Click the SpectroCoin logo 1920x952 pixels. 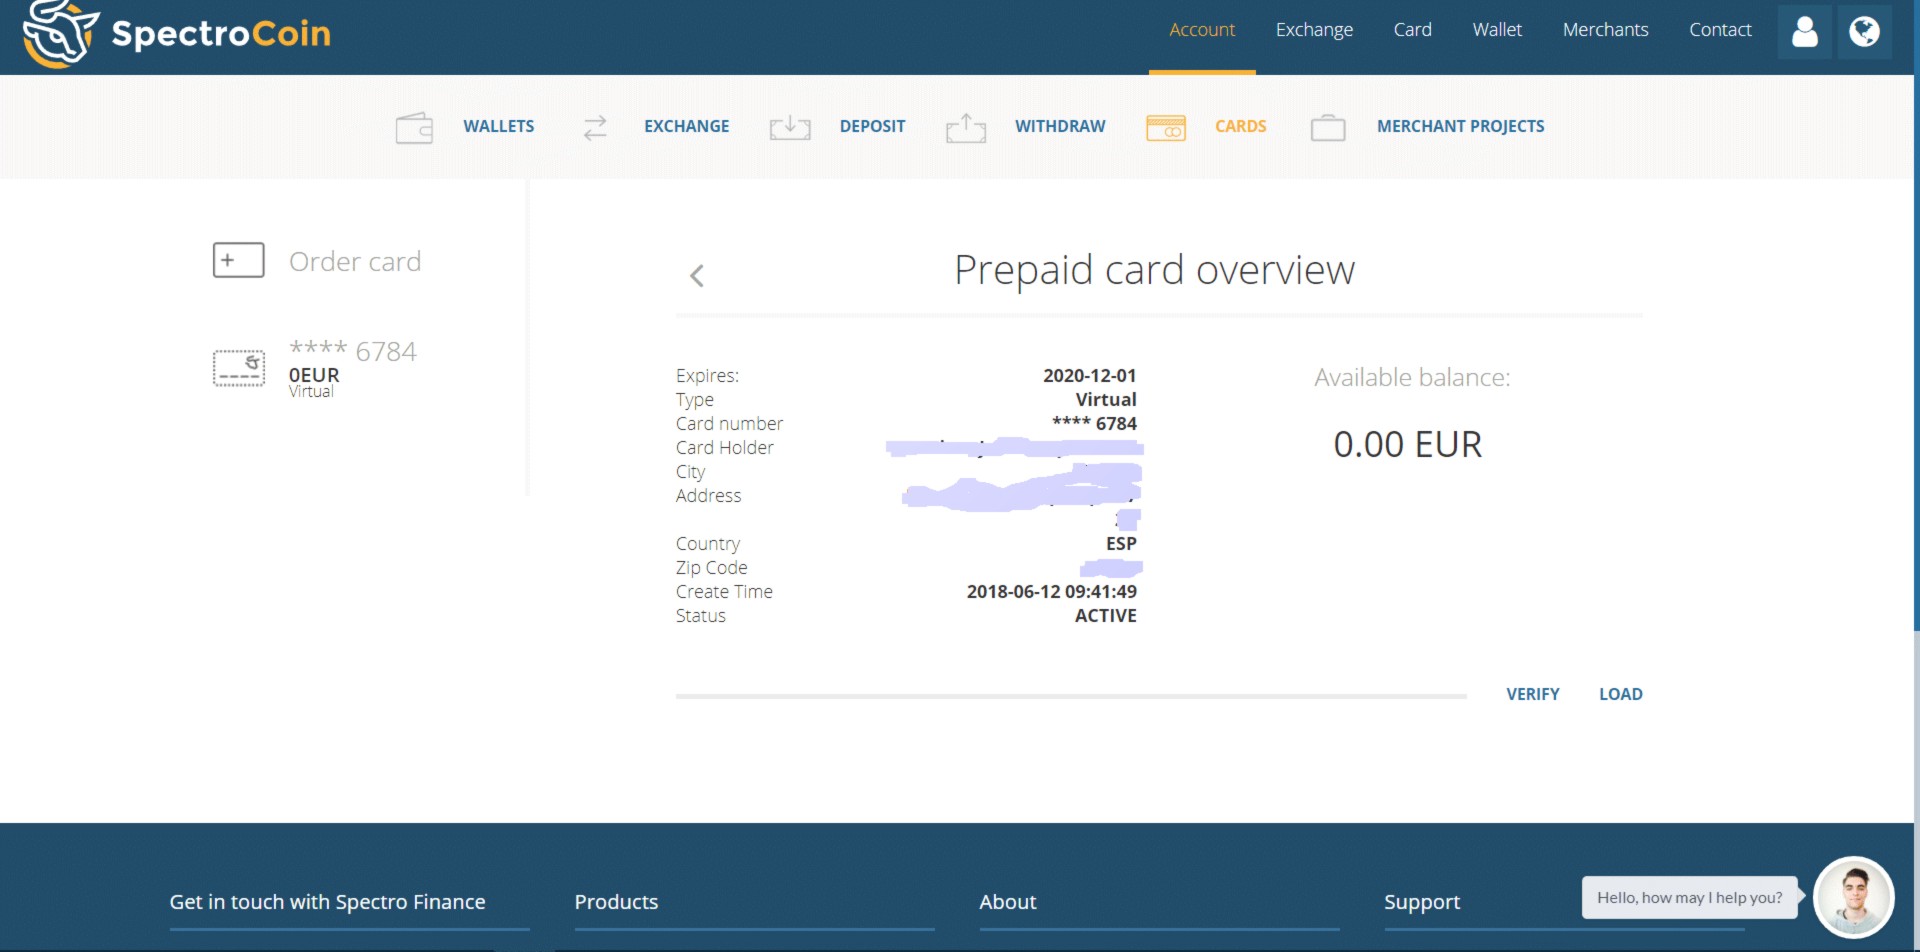[176, 33]
